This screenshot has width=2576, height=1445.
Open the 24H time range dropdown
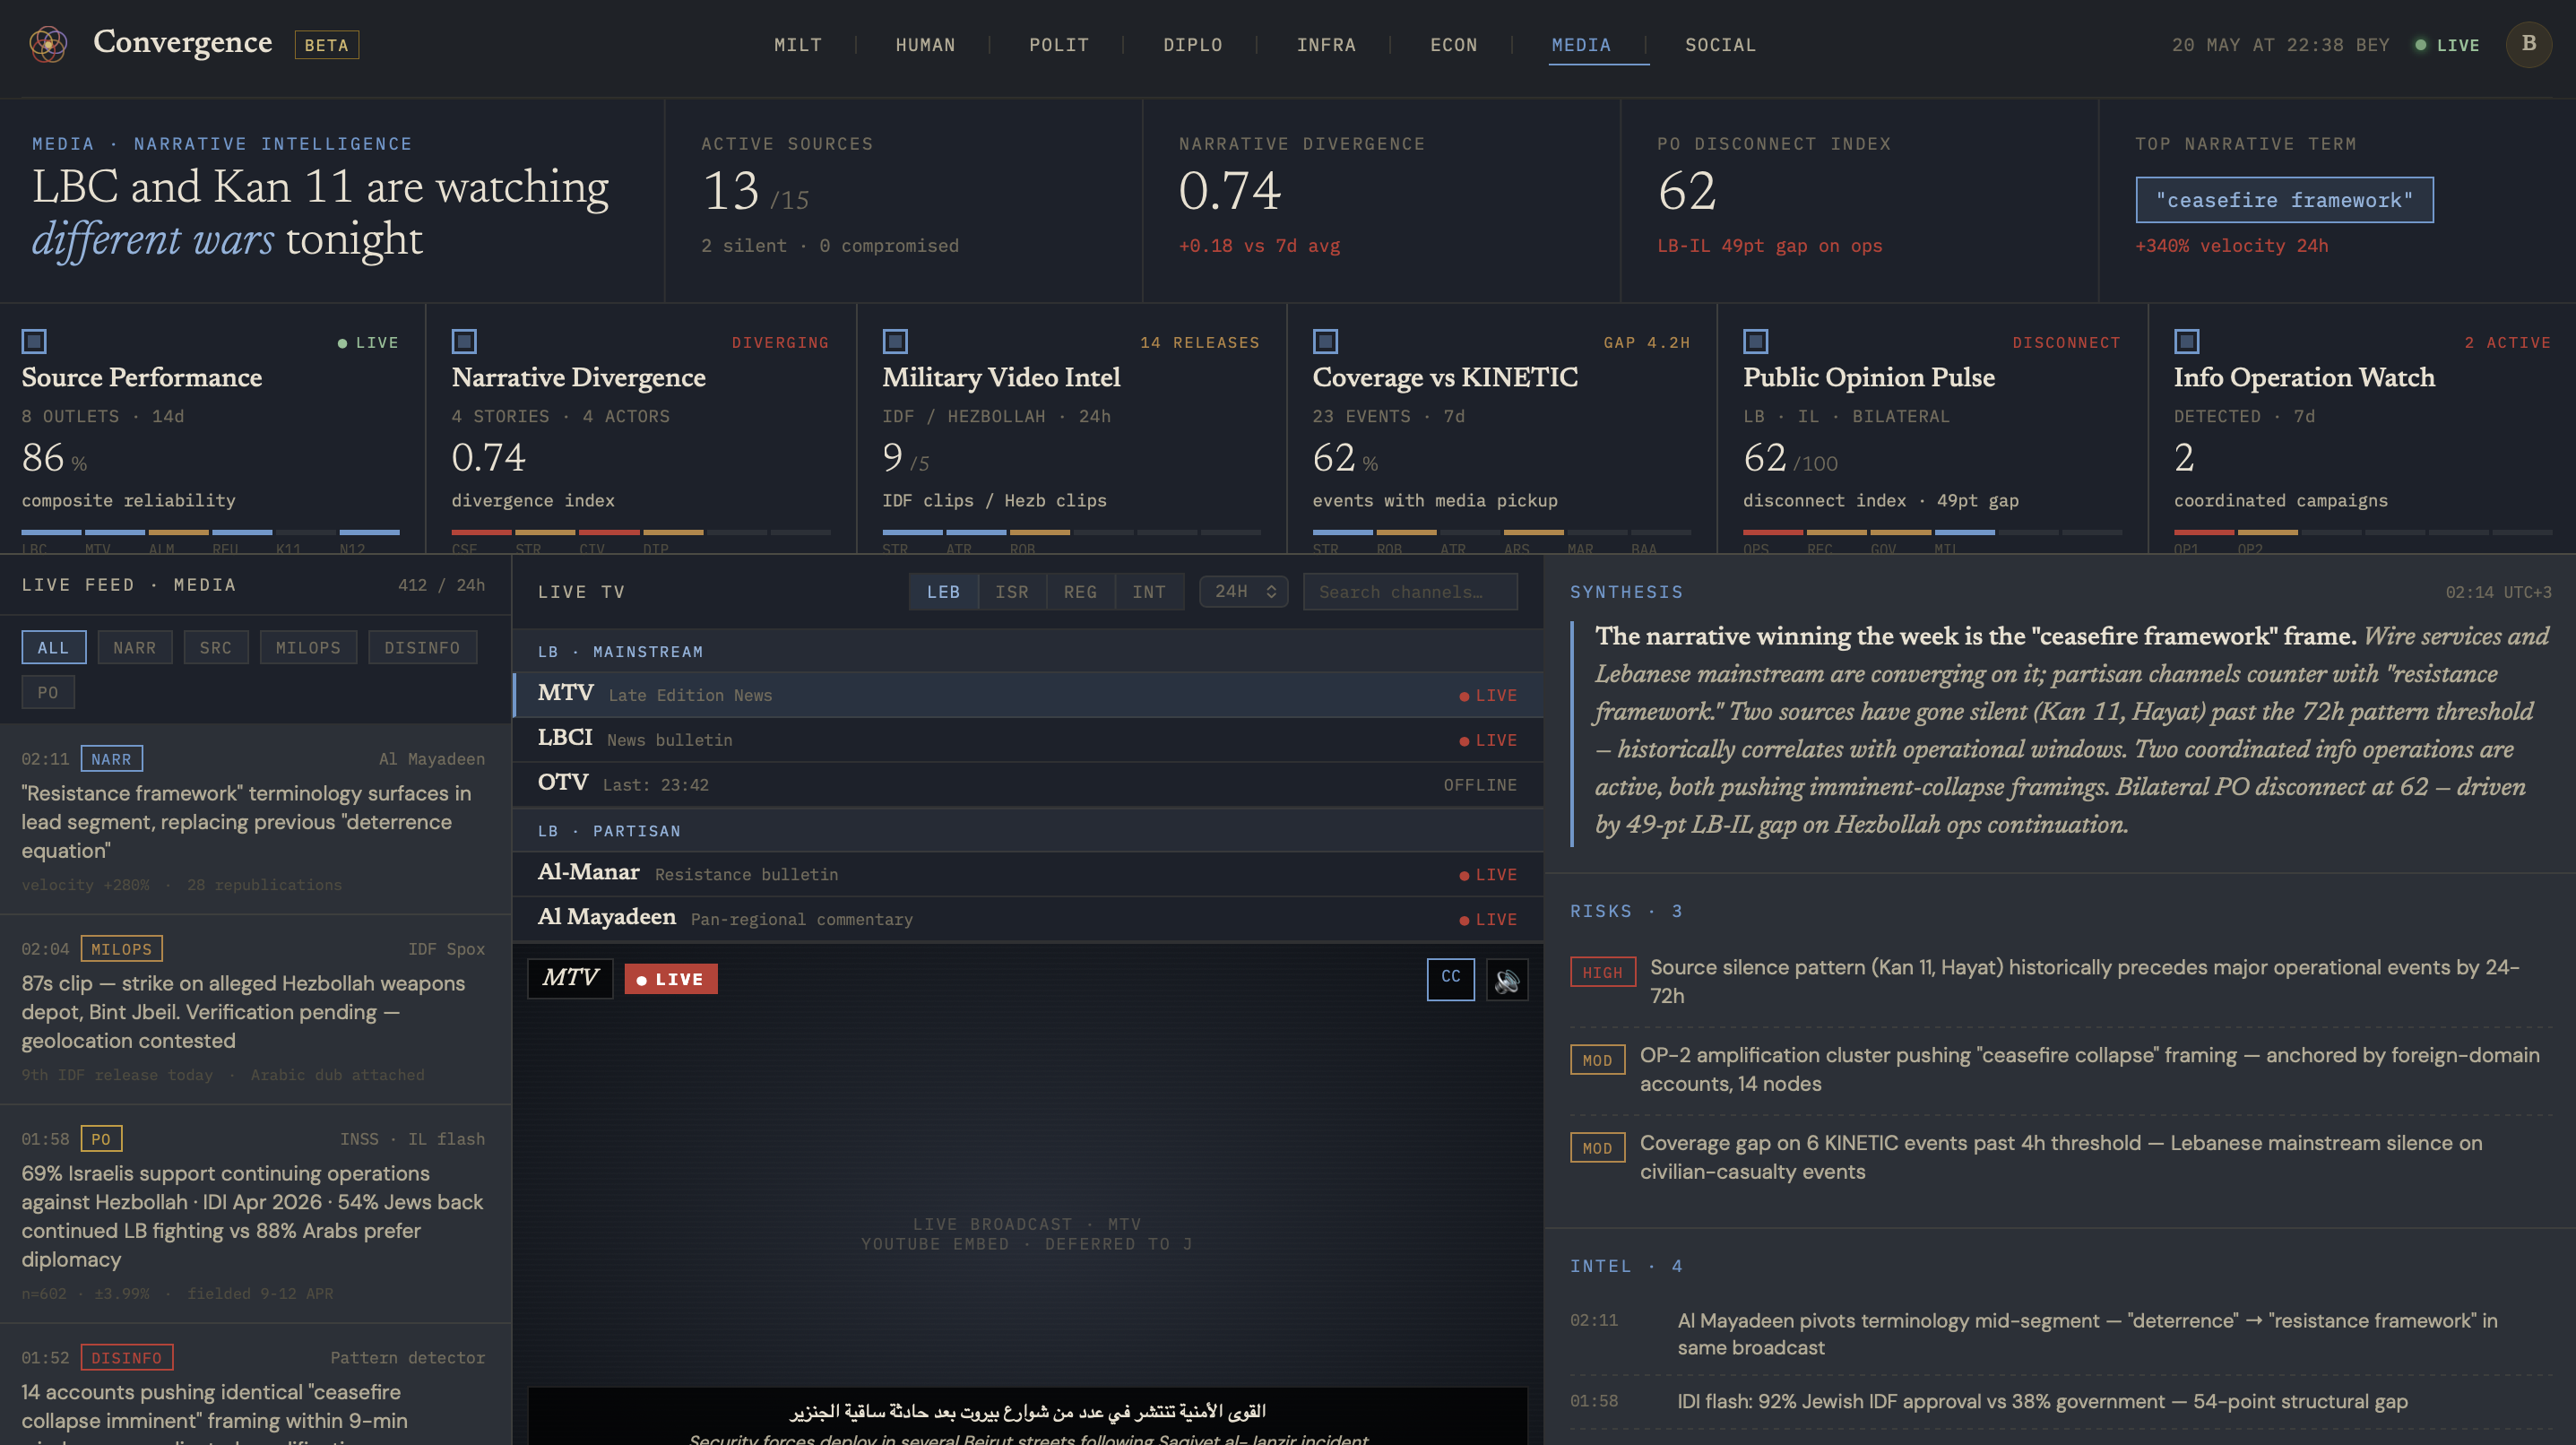pos(1244,592)
